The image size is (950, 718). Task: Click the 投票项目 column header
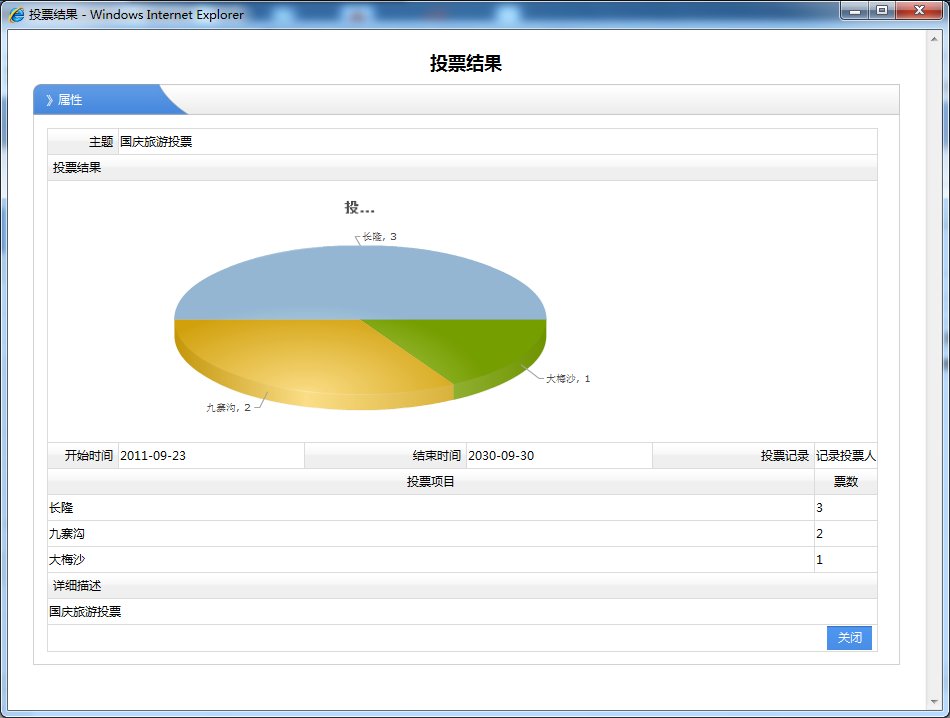pos(431,482)
